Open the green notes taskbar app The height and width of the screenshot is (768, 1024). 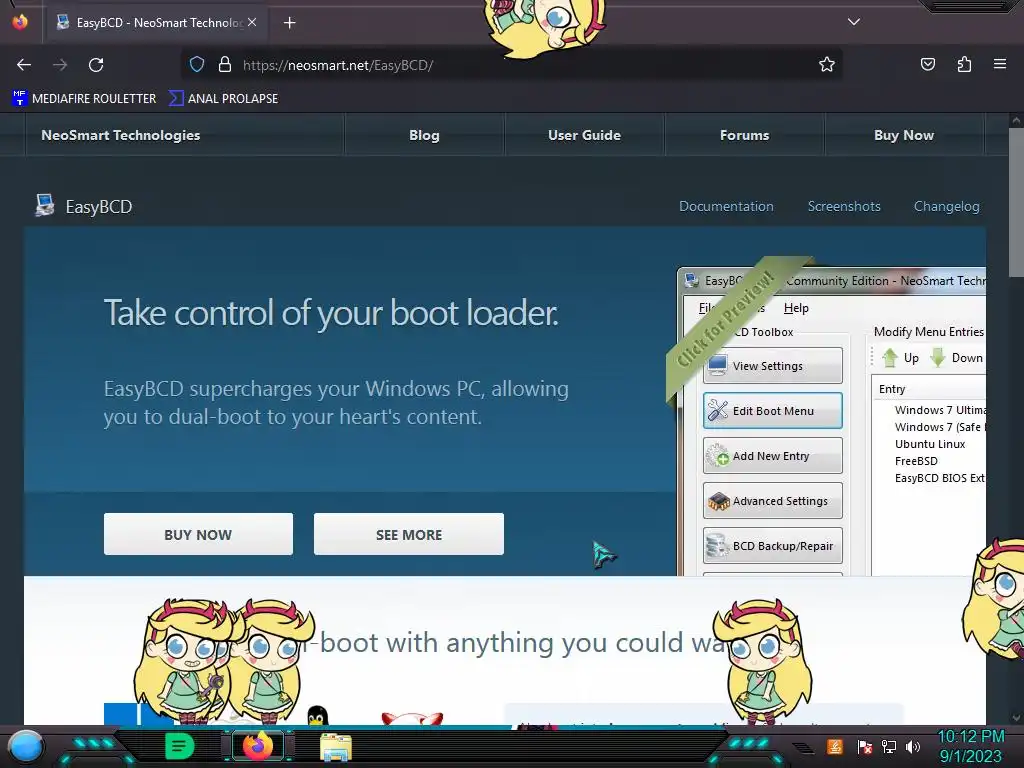click(180, 746)
